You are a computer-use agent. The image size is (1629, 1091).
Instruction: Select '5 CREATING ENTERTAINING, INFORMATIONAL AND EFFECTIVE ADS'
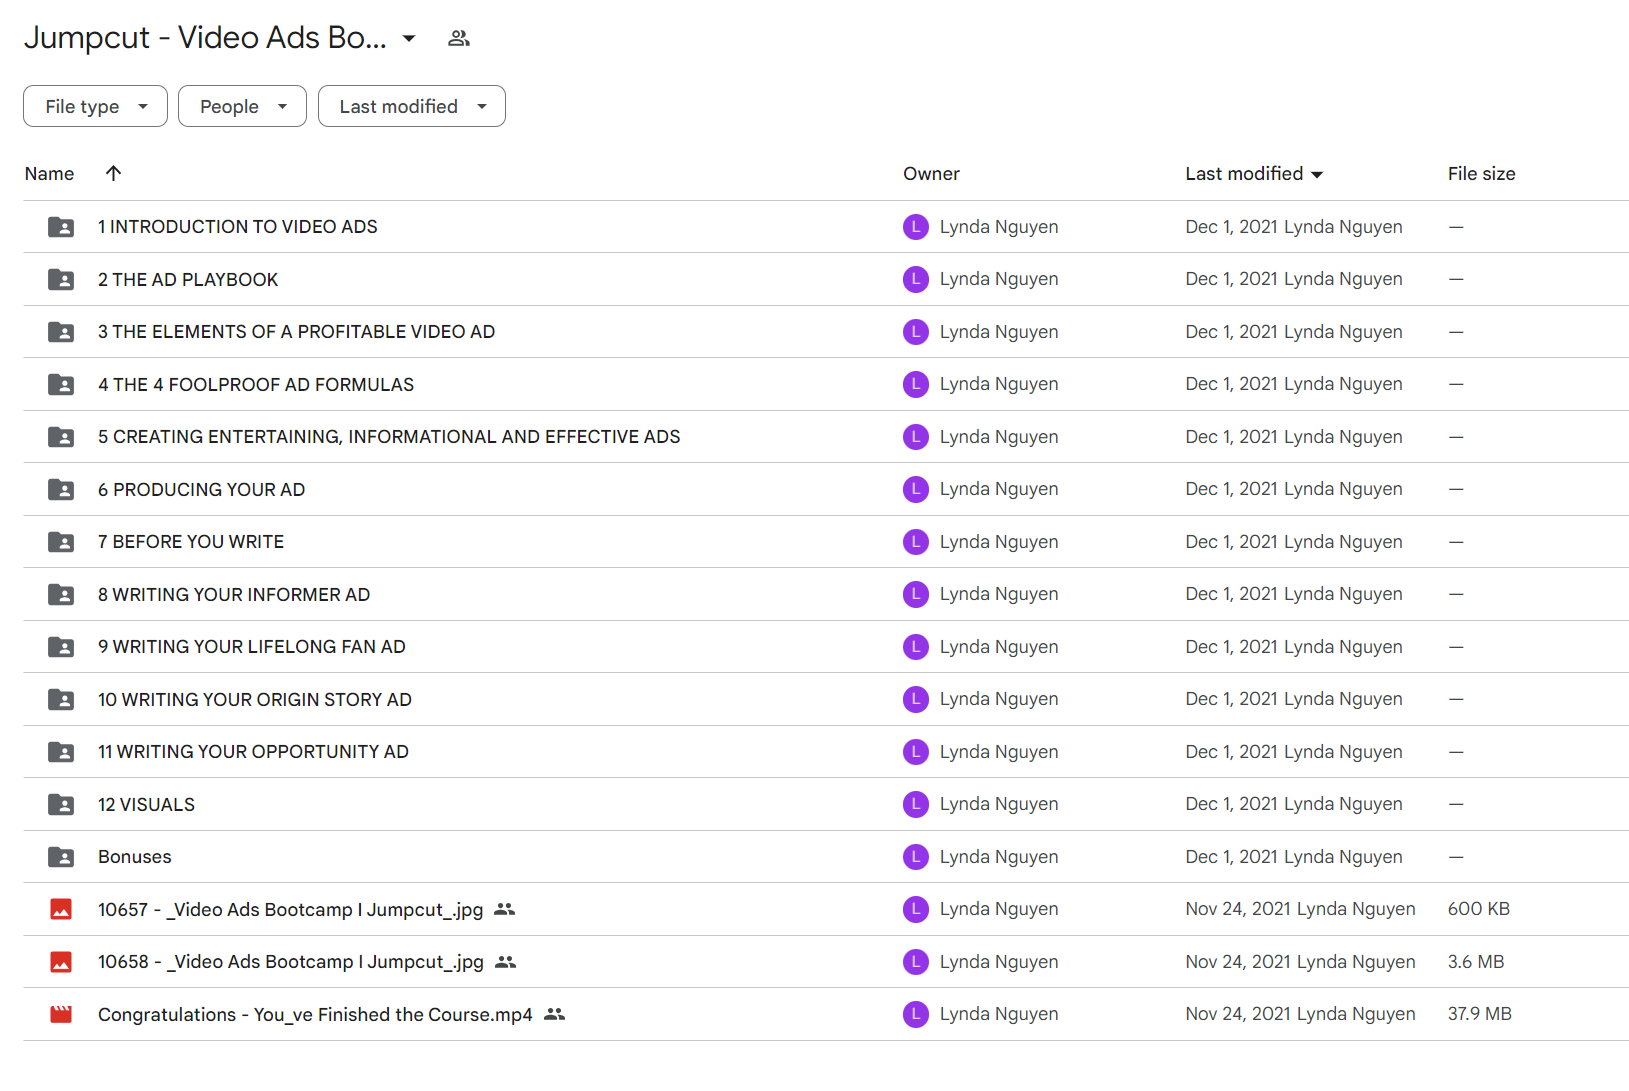[389, 437]
